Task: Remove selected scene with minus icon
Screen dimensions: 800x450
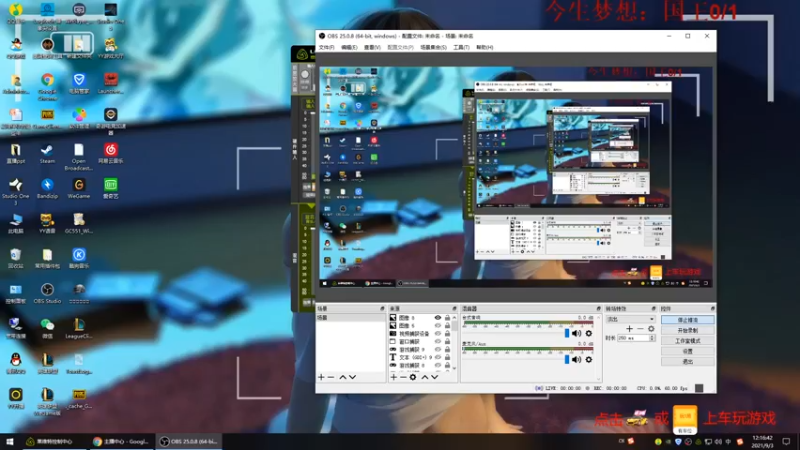Action: (x=331, y=377)
